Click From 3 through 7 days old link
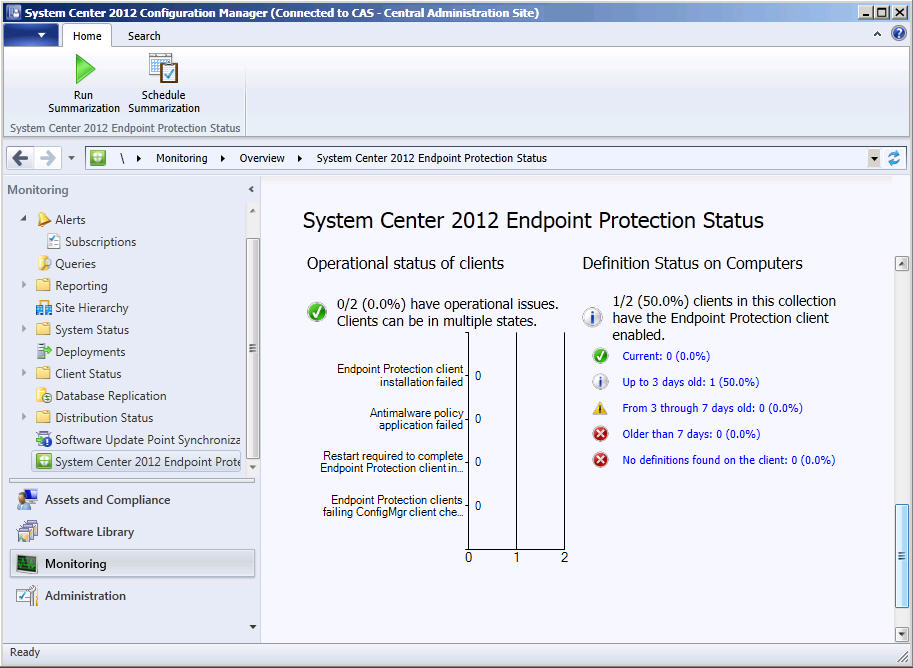The width and height of the screenshot is (913, 668). coord(712,408)
